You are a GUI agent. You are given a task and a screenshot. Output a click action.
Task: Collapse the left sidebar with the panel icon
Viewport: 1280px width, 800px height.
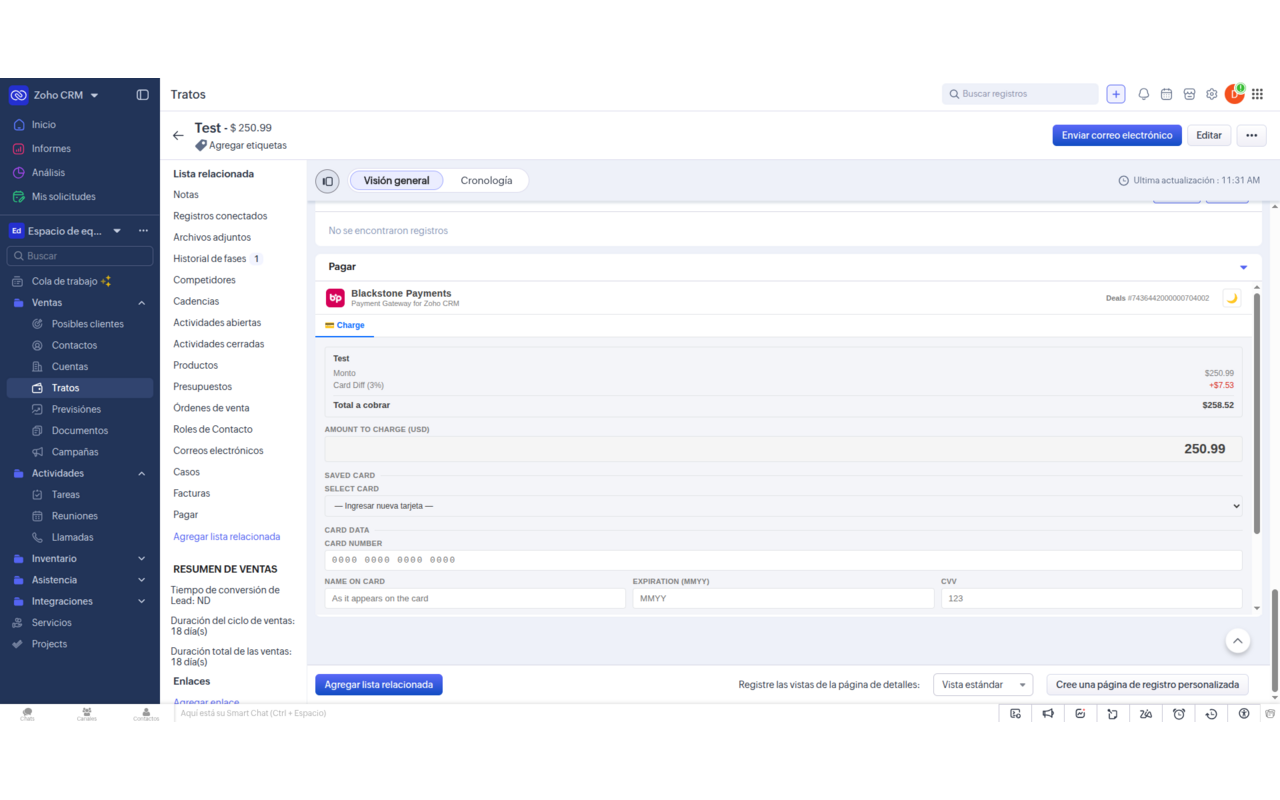[x=143, y=95]
